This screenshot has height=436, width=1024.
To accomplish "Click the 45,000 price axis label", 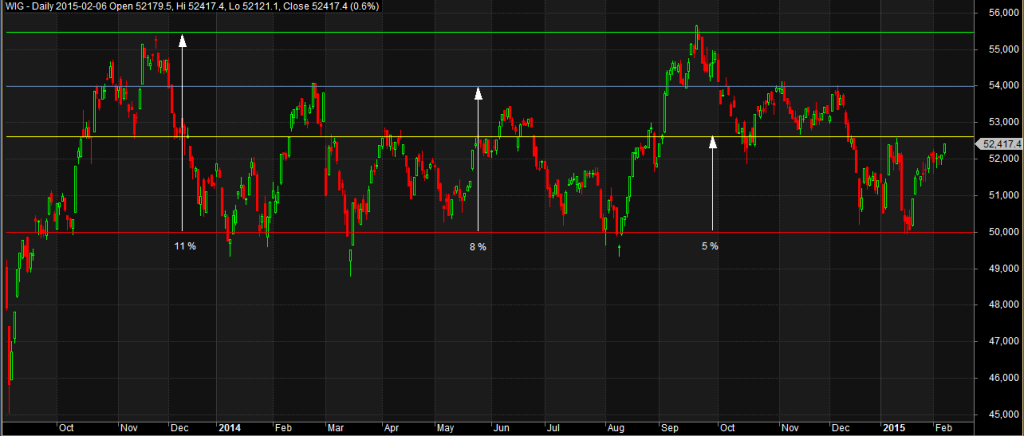I will pos(996,414).
